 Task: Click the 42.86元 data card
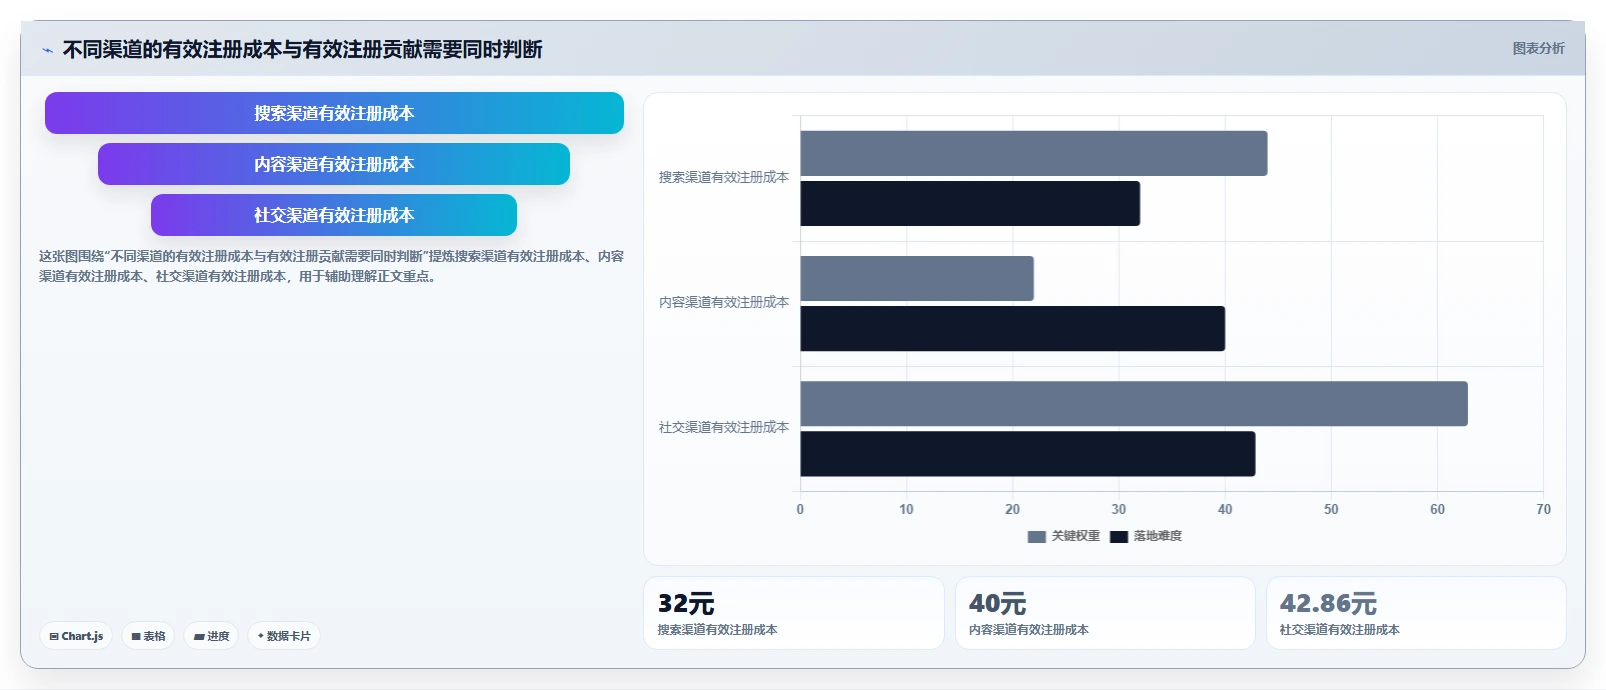(x=1416, y=613)
